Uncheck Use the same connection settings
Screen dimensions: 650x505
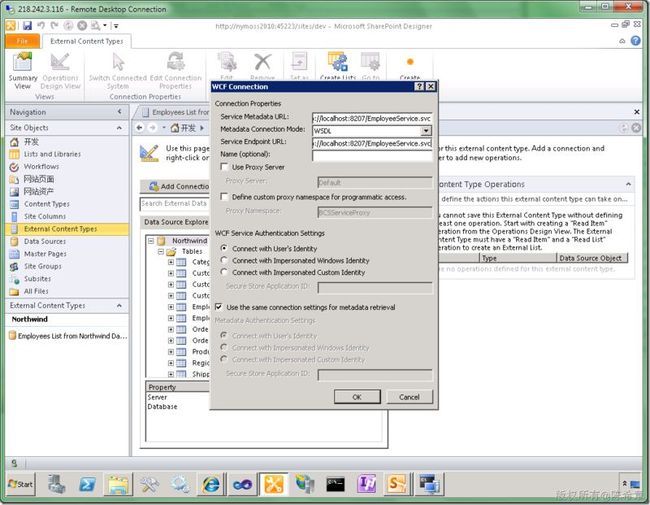(x=218, y=307)
